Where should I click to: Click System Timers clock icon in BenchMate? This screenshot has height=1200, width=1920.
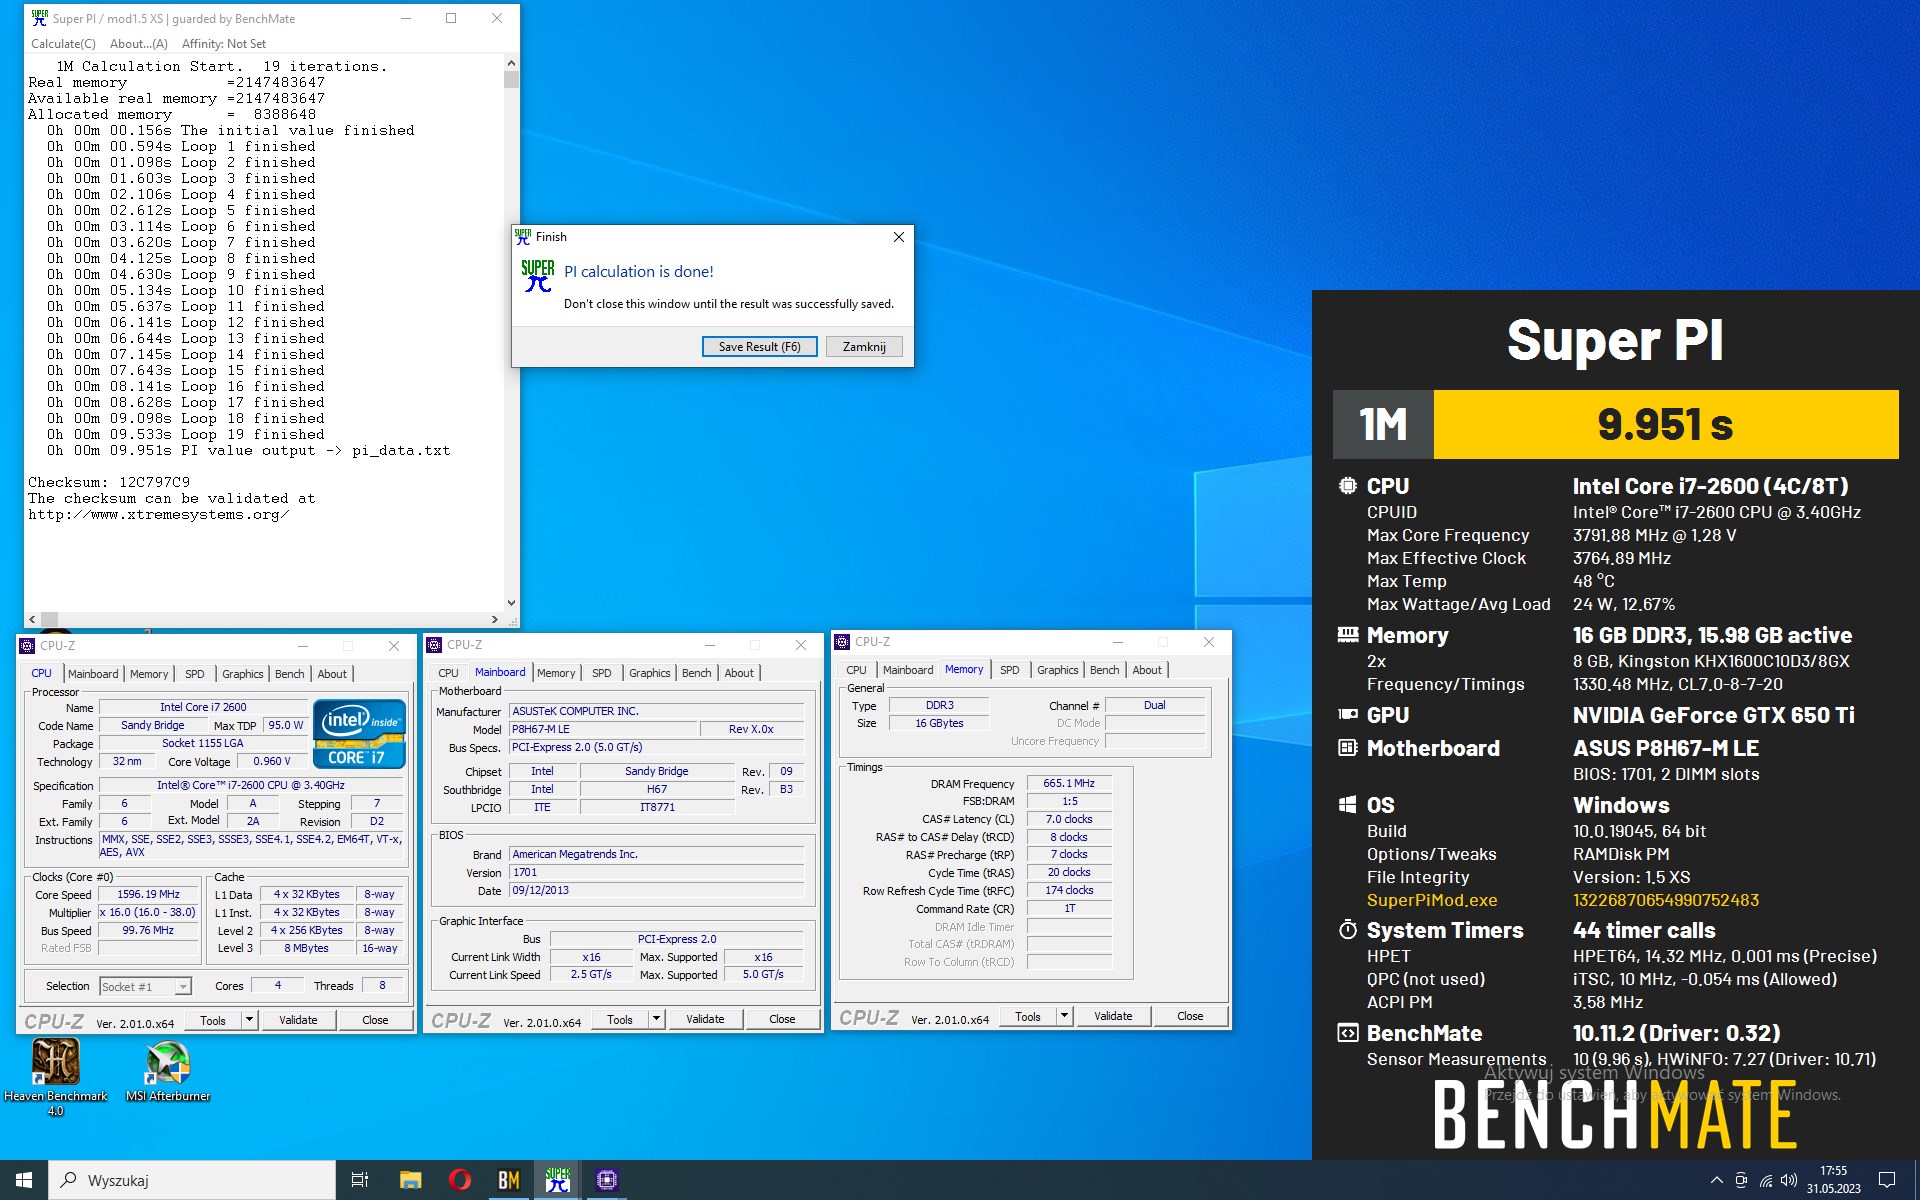(1348, 930)
